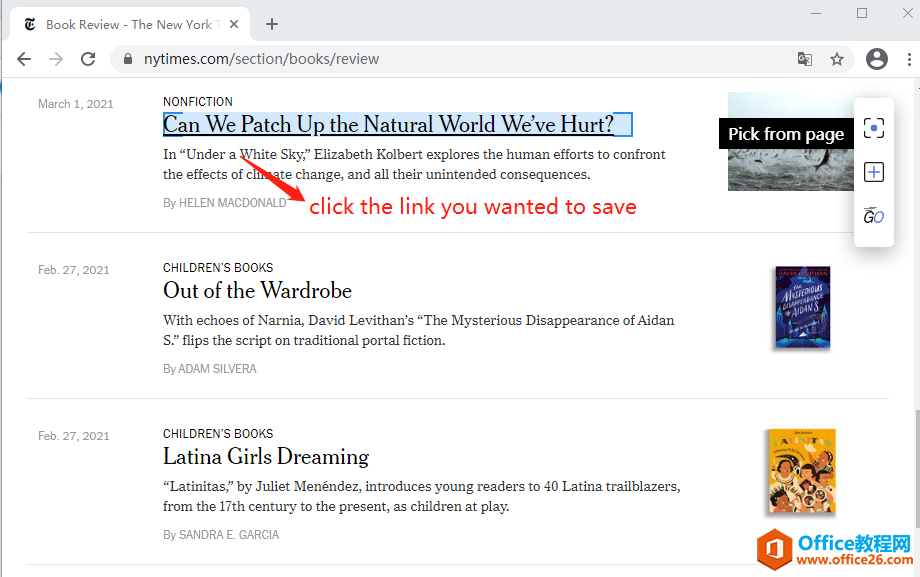Click the Latinitas book cover image
This screenshot has width=920, height=577.
pos(801,471)
